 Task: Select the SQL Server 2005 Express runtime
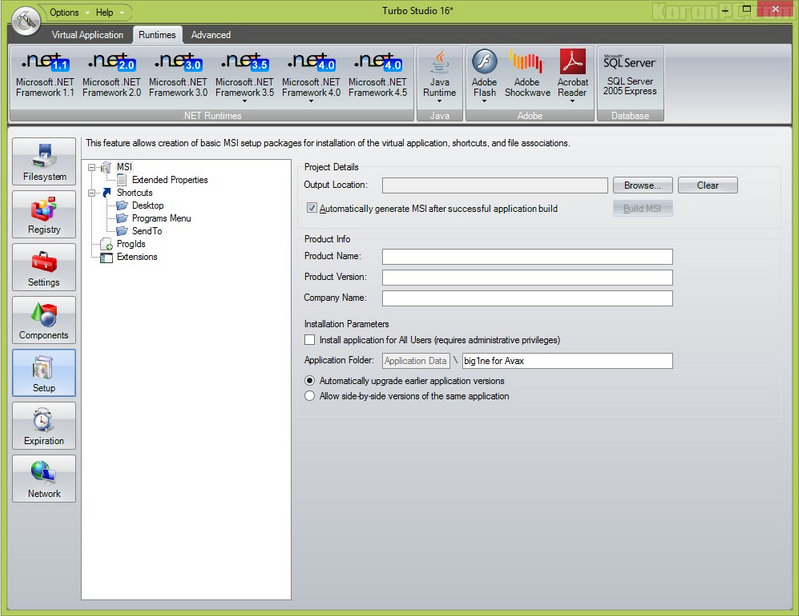629,75
